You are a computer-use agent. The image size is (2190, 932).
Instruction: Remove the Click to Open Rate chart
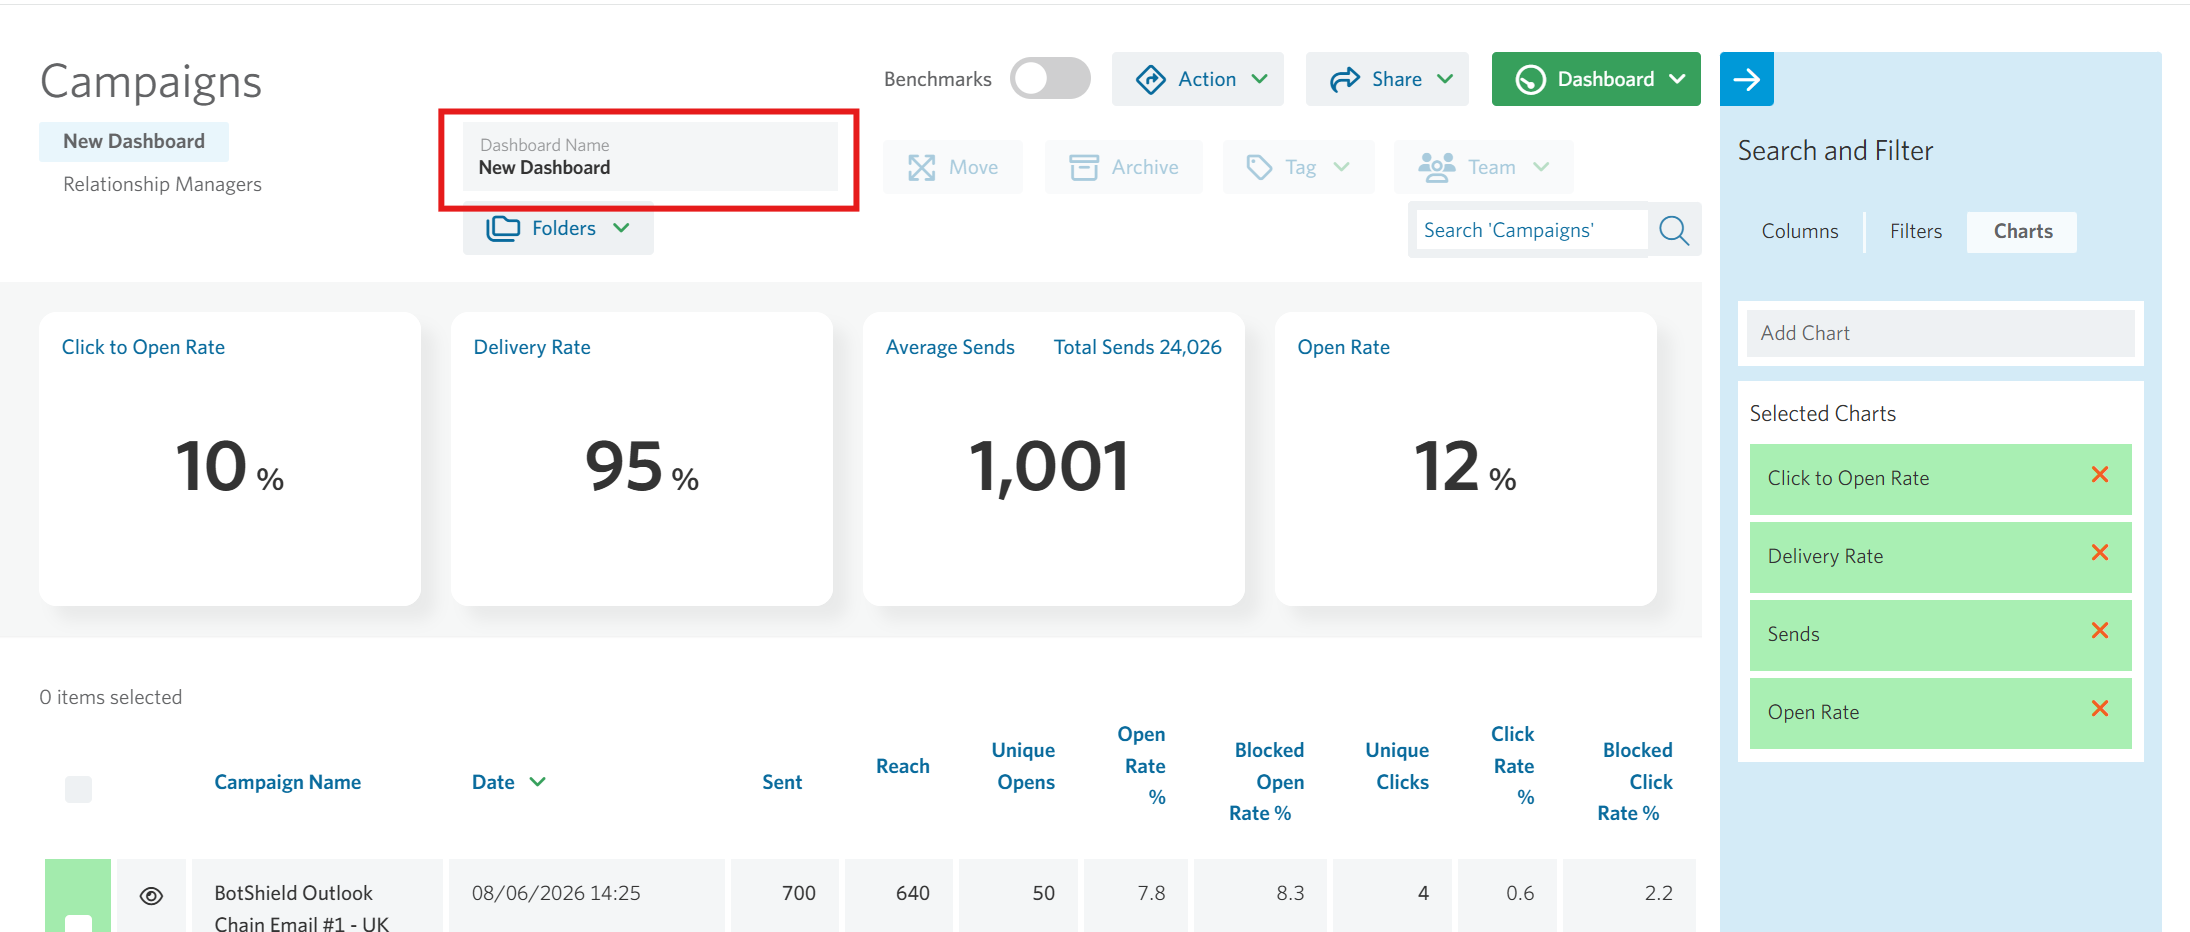click(2100, 475)
